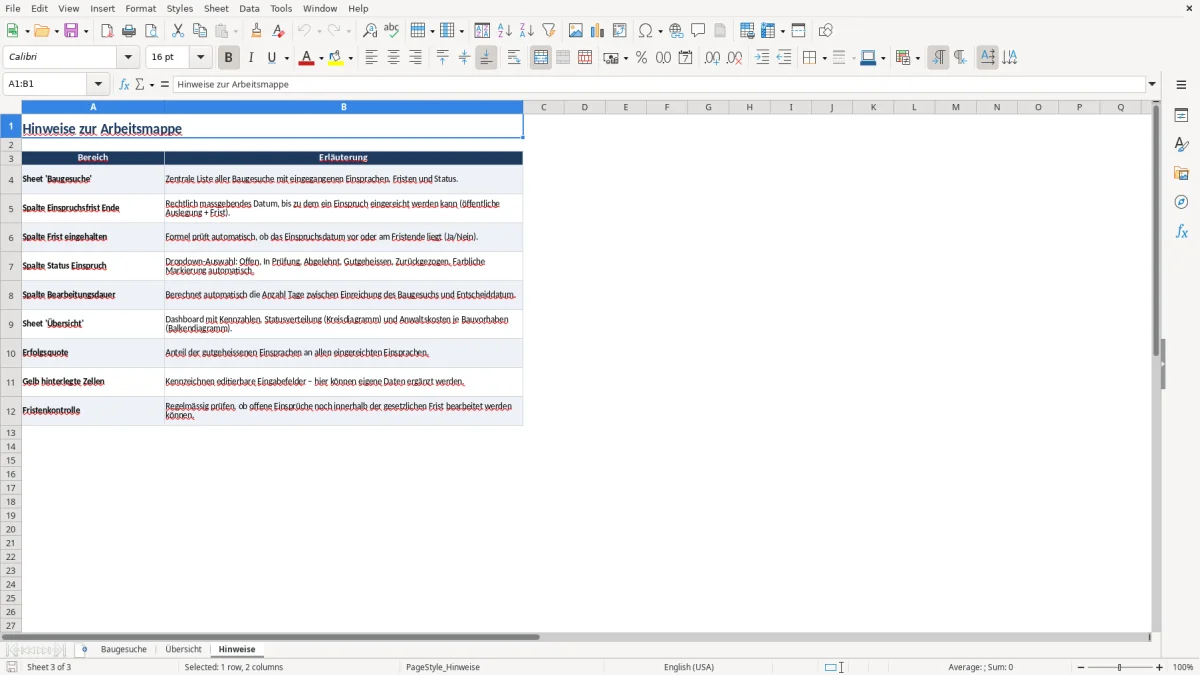Click the formula bar input line
Viewport: 1200px width, 675px height.
(x=658, y=84)
